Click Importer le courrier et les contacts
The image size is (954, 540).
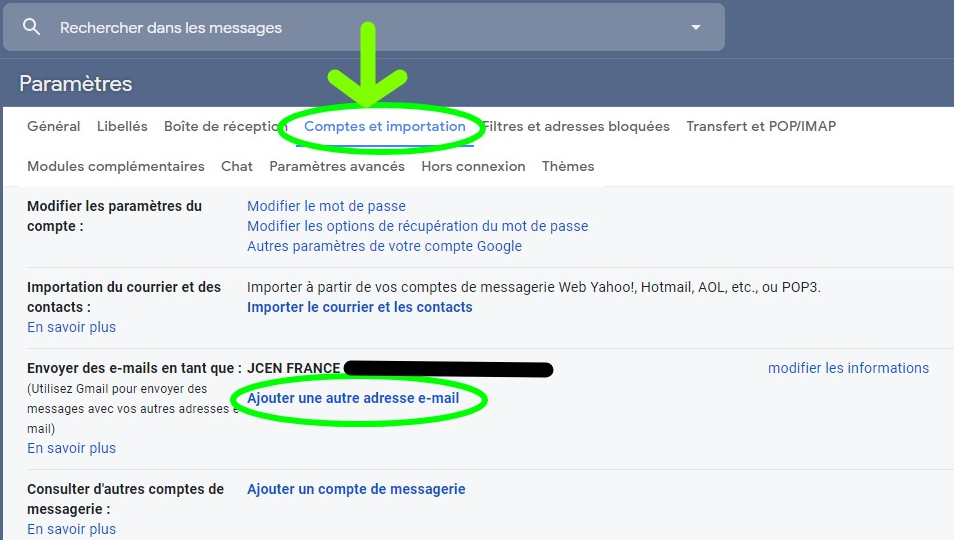click(360, 307)
